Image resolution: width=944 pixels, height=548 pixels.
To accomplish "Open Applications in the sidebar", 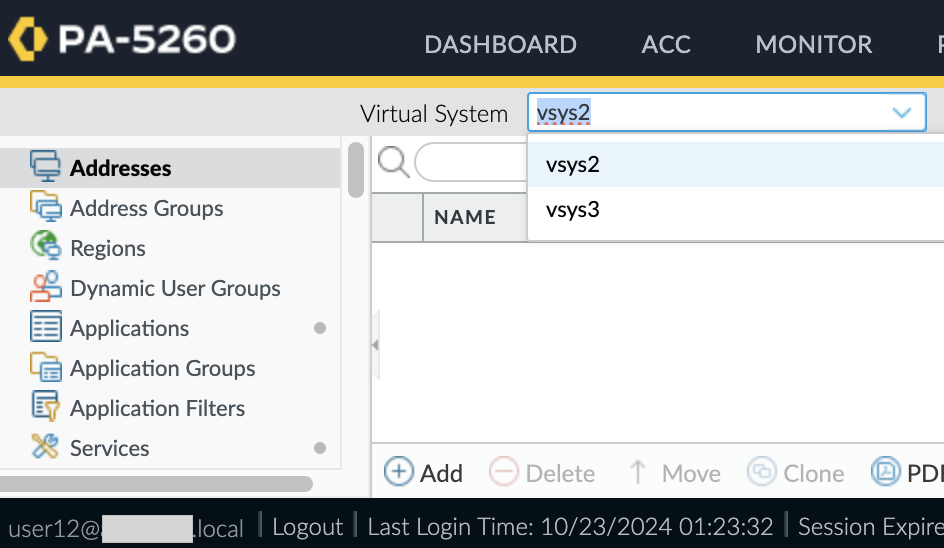I will (129, 328).
